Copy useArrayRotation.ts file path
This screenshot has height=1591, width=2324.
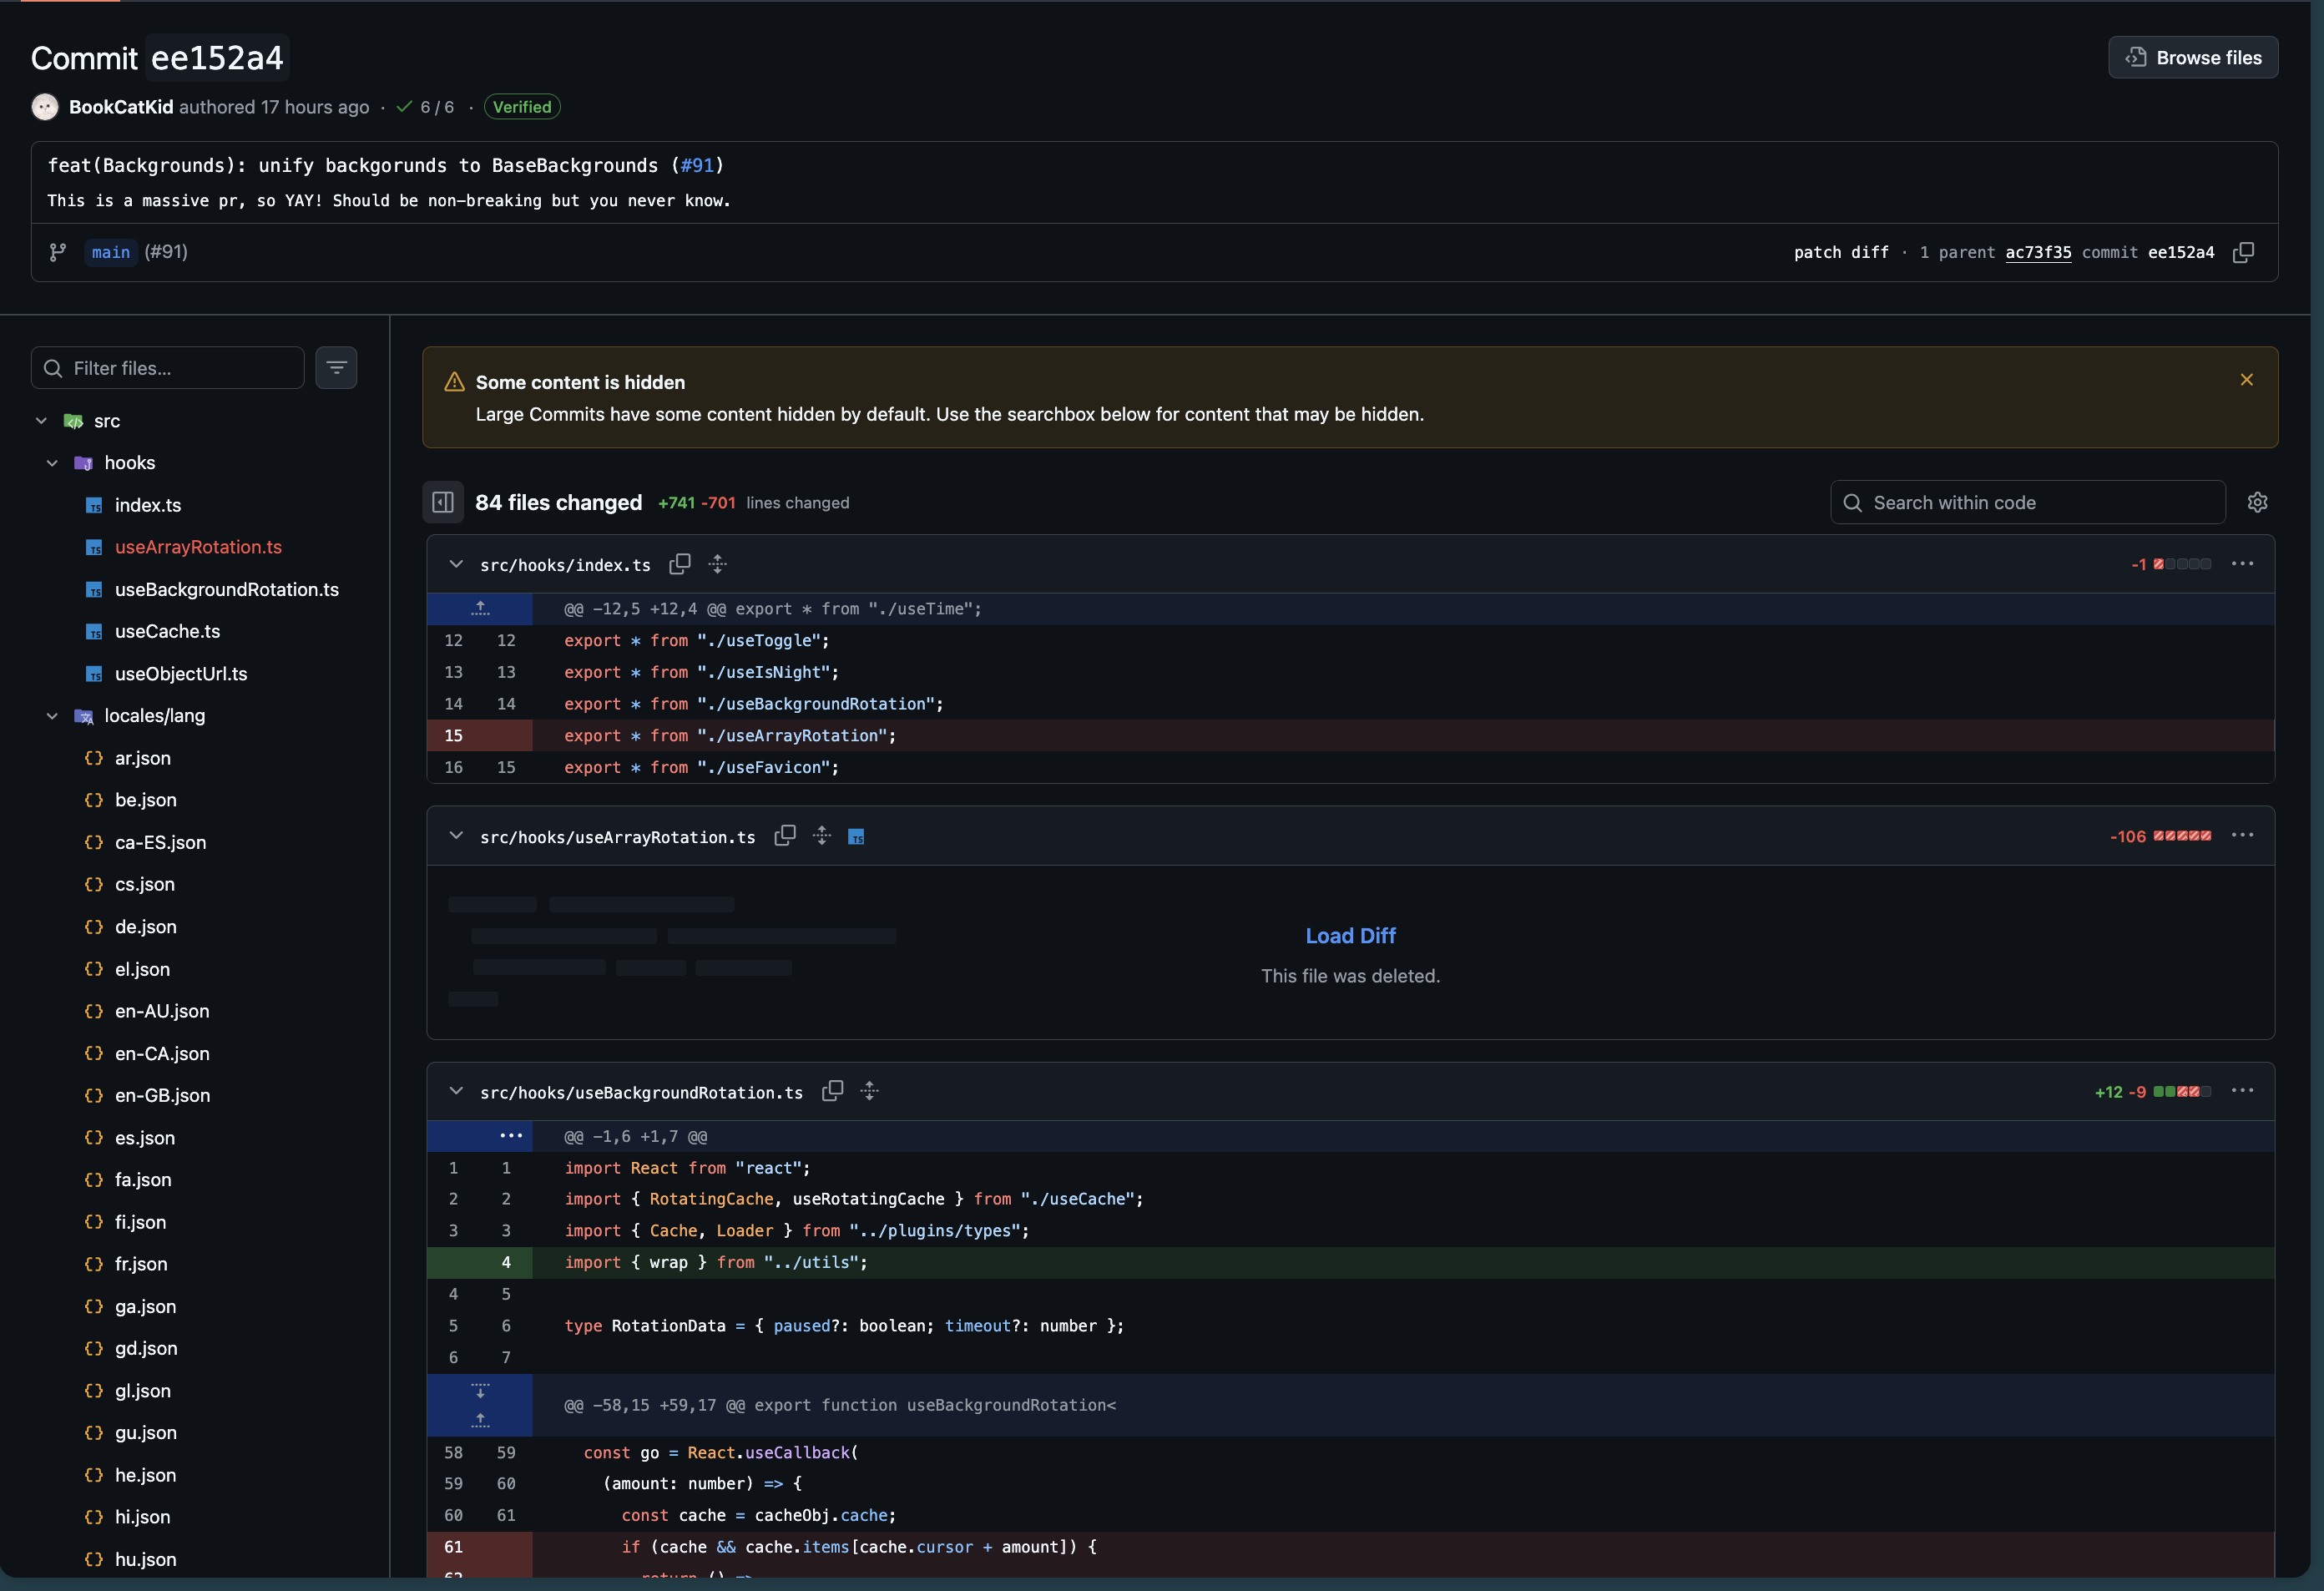(785, 836)
